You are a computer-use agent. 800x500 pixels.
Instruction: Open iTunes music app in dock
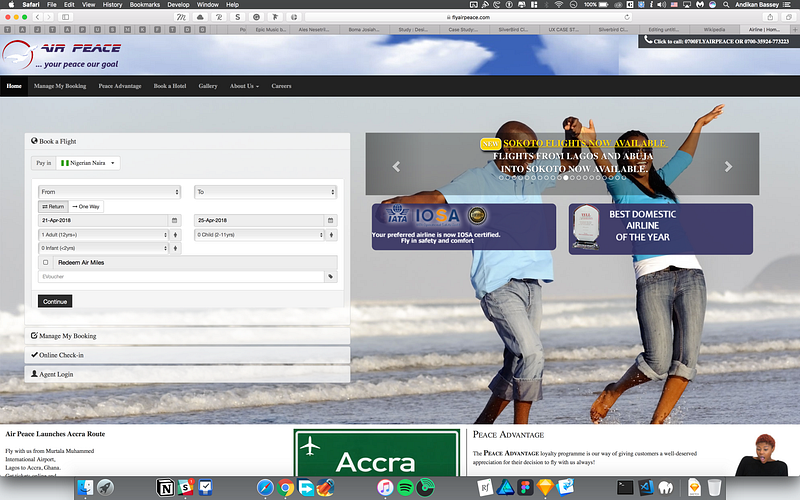point(385,488)
